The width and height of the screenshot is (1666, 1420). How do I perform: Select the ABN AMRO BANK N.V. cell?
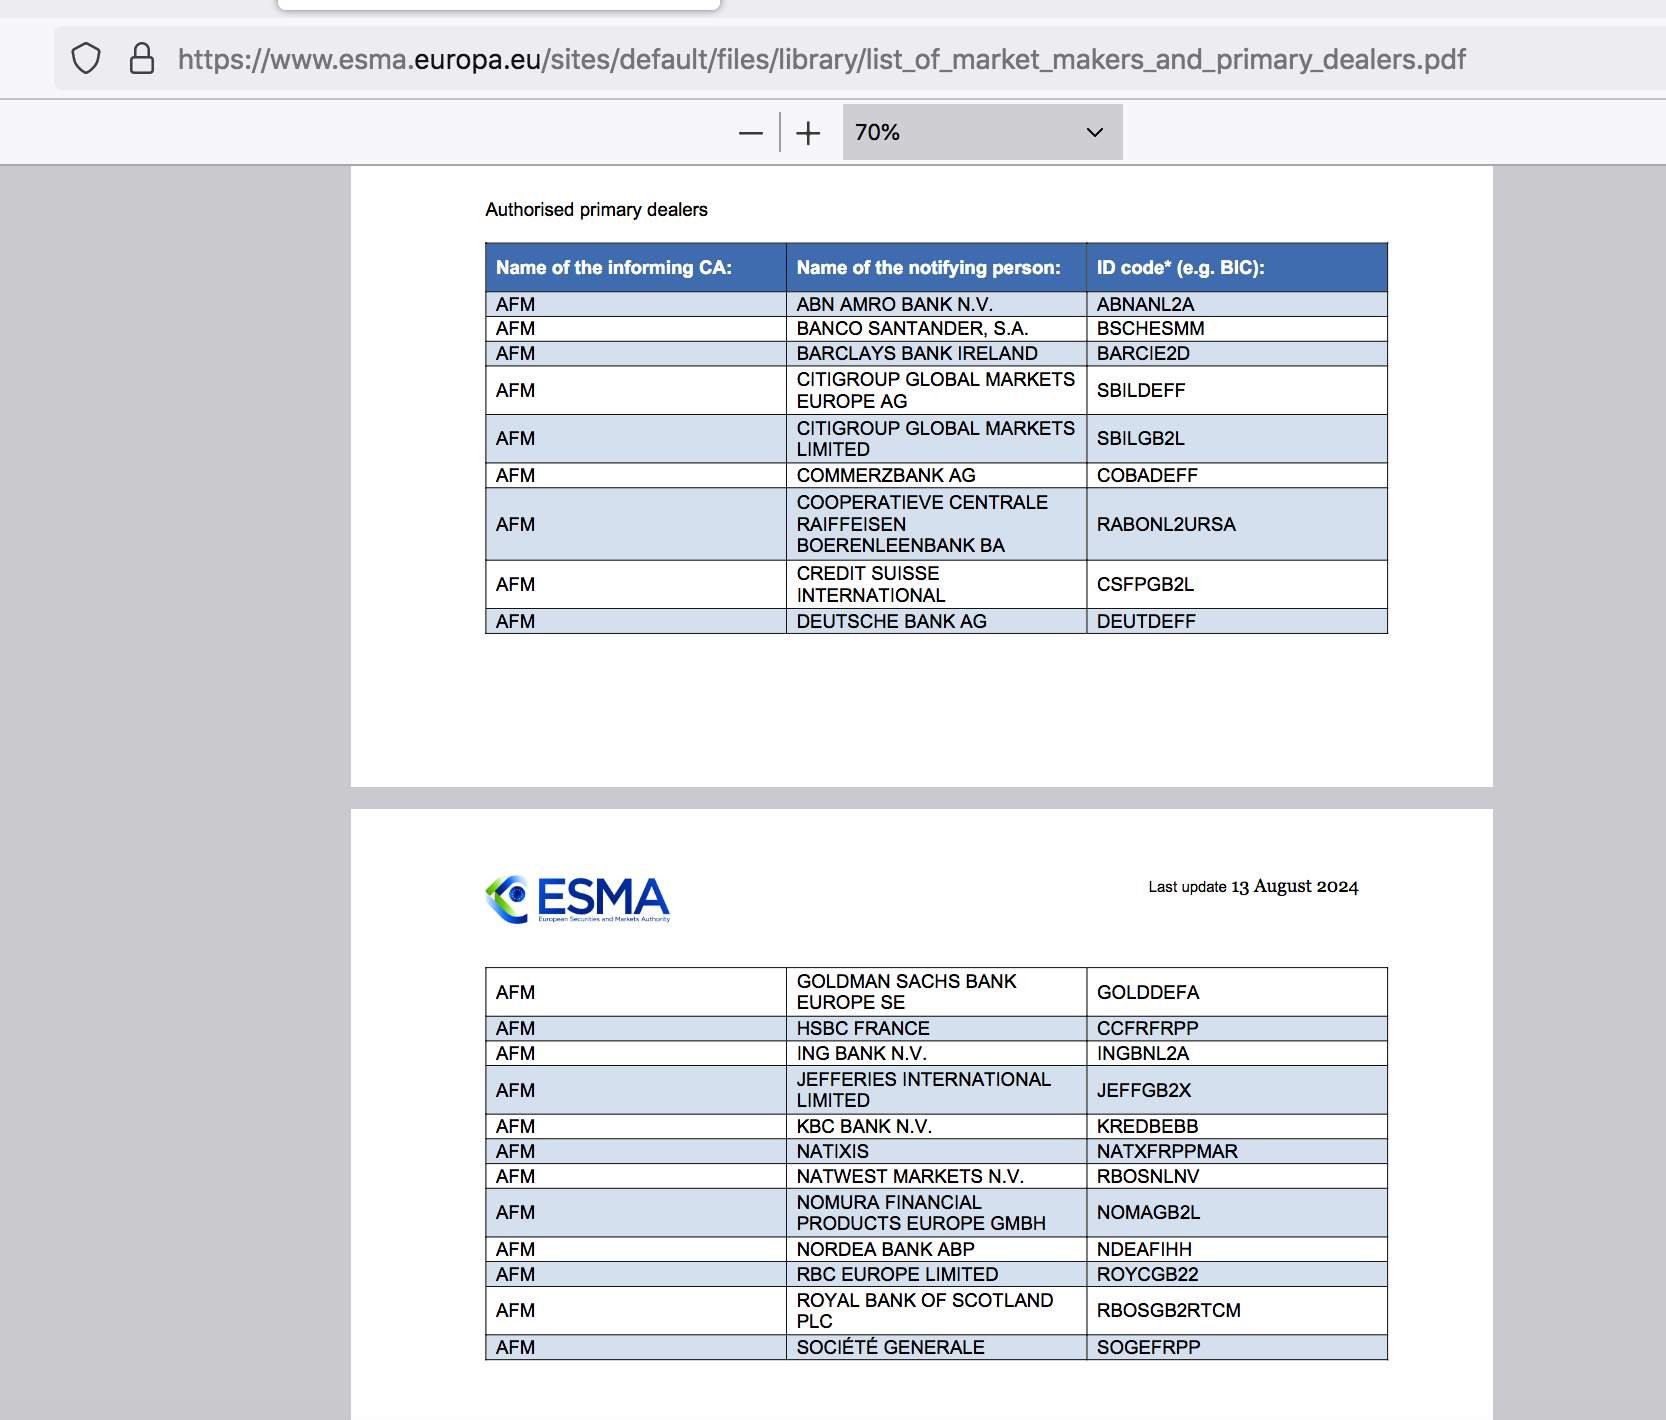pos(936,304)
